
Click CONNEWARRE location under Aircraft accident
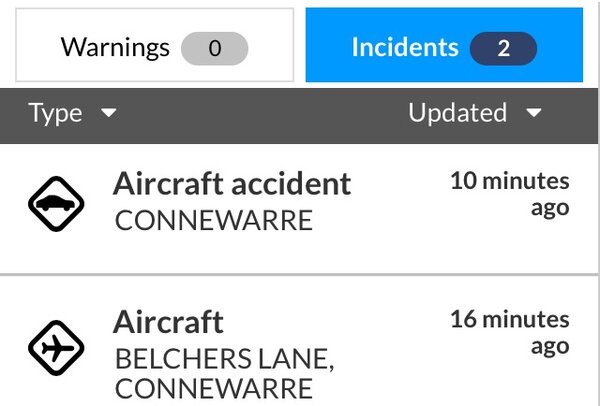click(214, 220)
